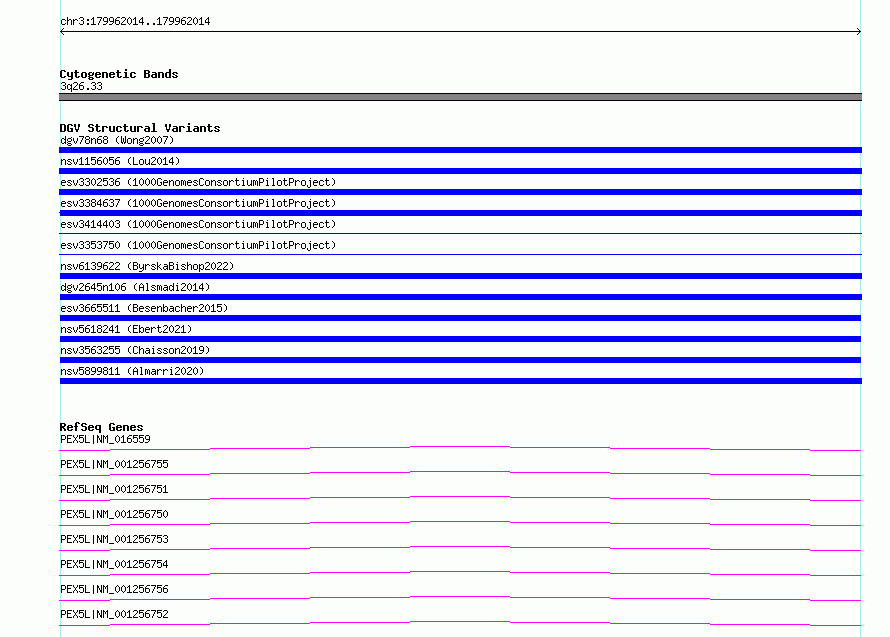Click the gray 3q26.33 cytogenetic band bar
The image size is (890, 637).
click(x=460, y=97)
